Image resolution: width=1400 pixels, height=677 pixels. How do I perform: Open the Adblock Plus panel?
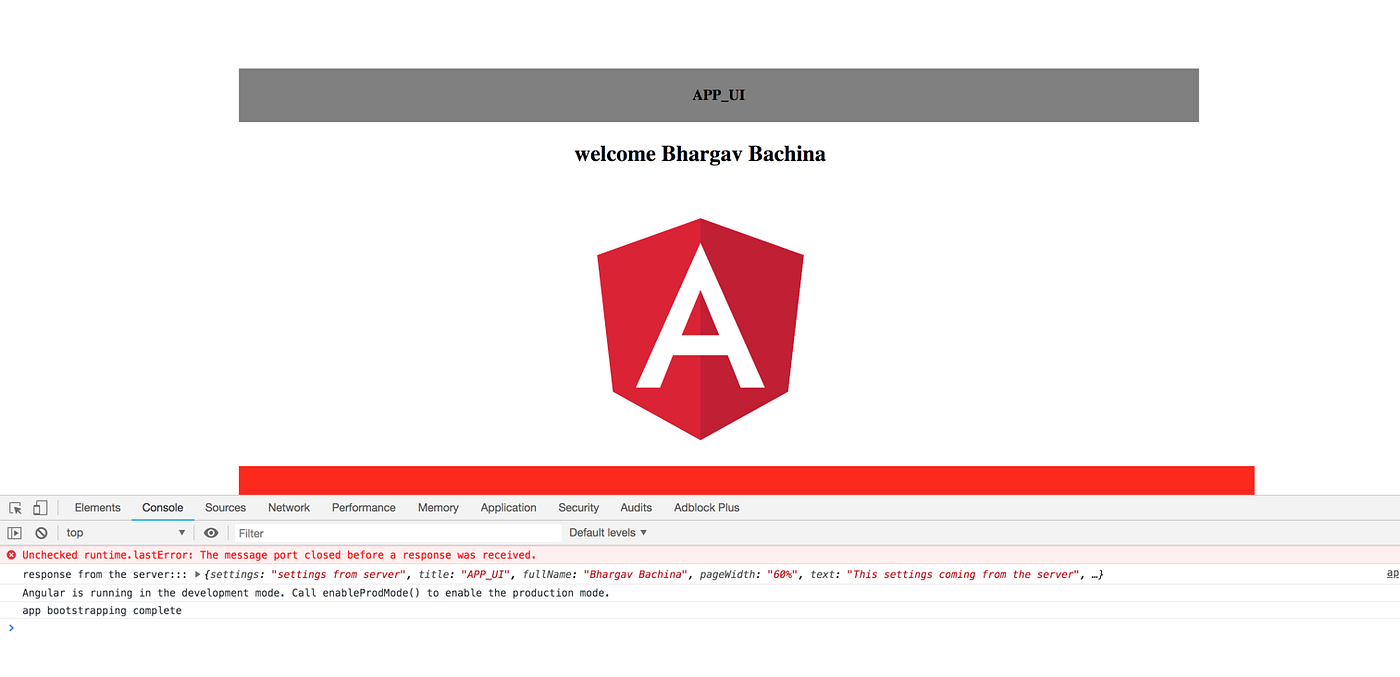pyautogui.click(x=706, y=507)
